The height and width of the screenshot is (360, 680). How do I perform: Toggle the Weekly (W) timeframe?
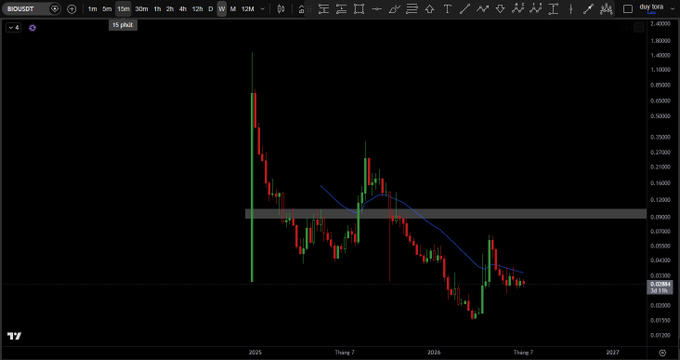(222, 9)
